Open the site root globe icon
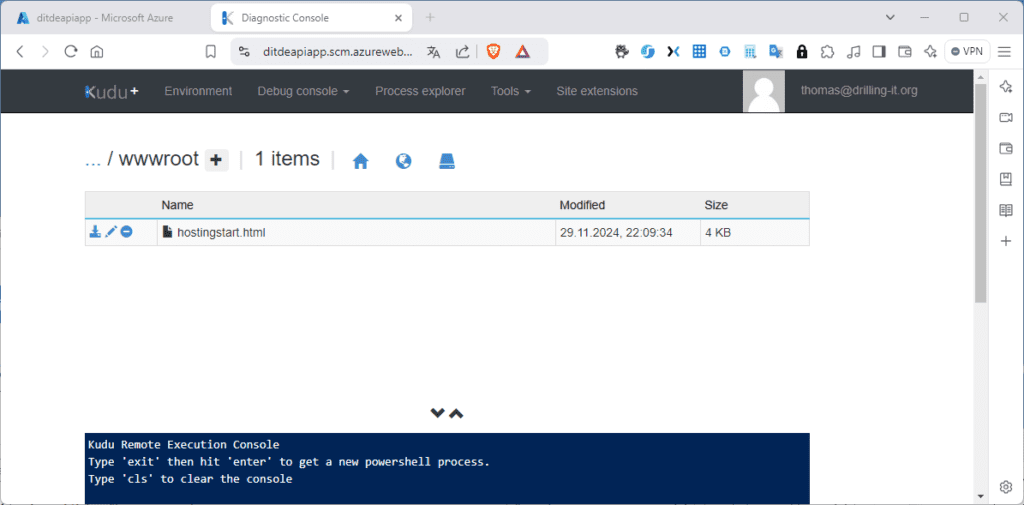This screenshot has width=1024, height=505. pyautogui.click(x=404, y=161)
